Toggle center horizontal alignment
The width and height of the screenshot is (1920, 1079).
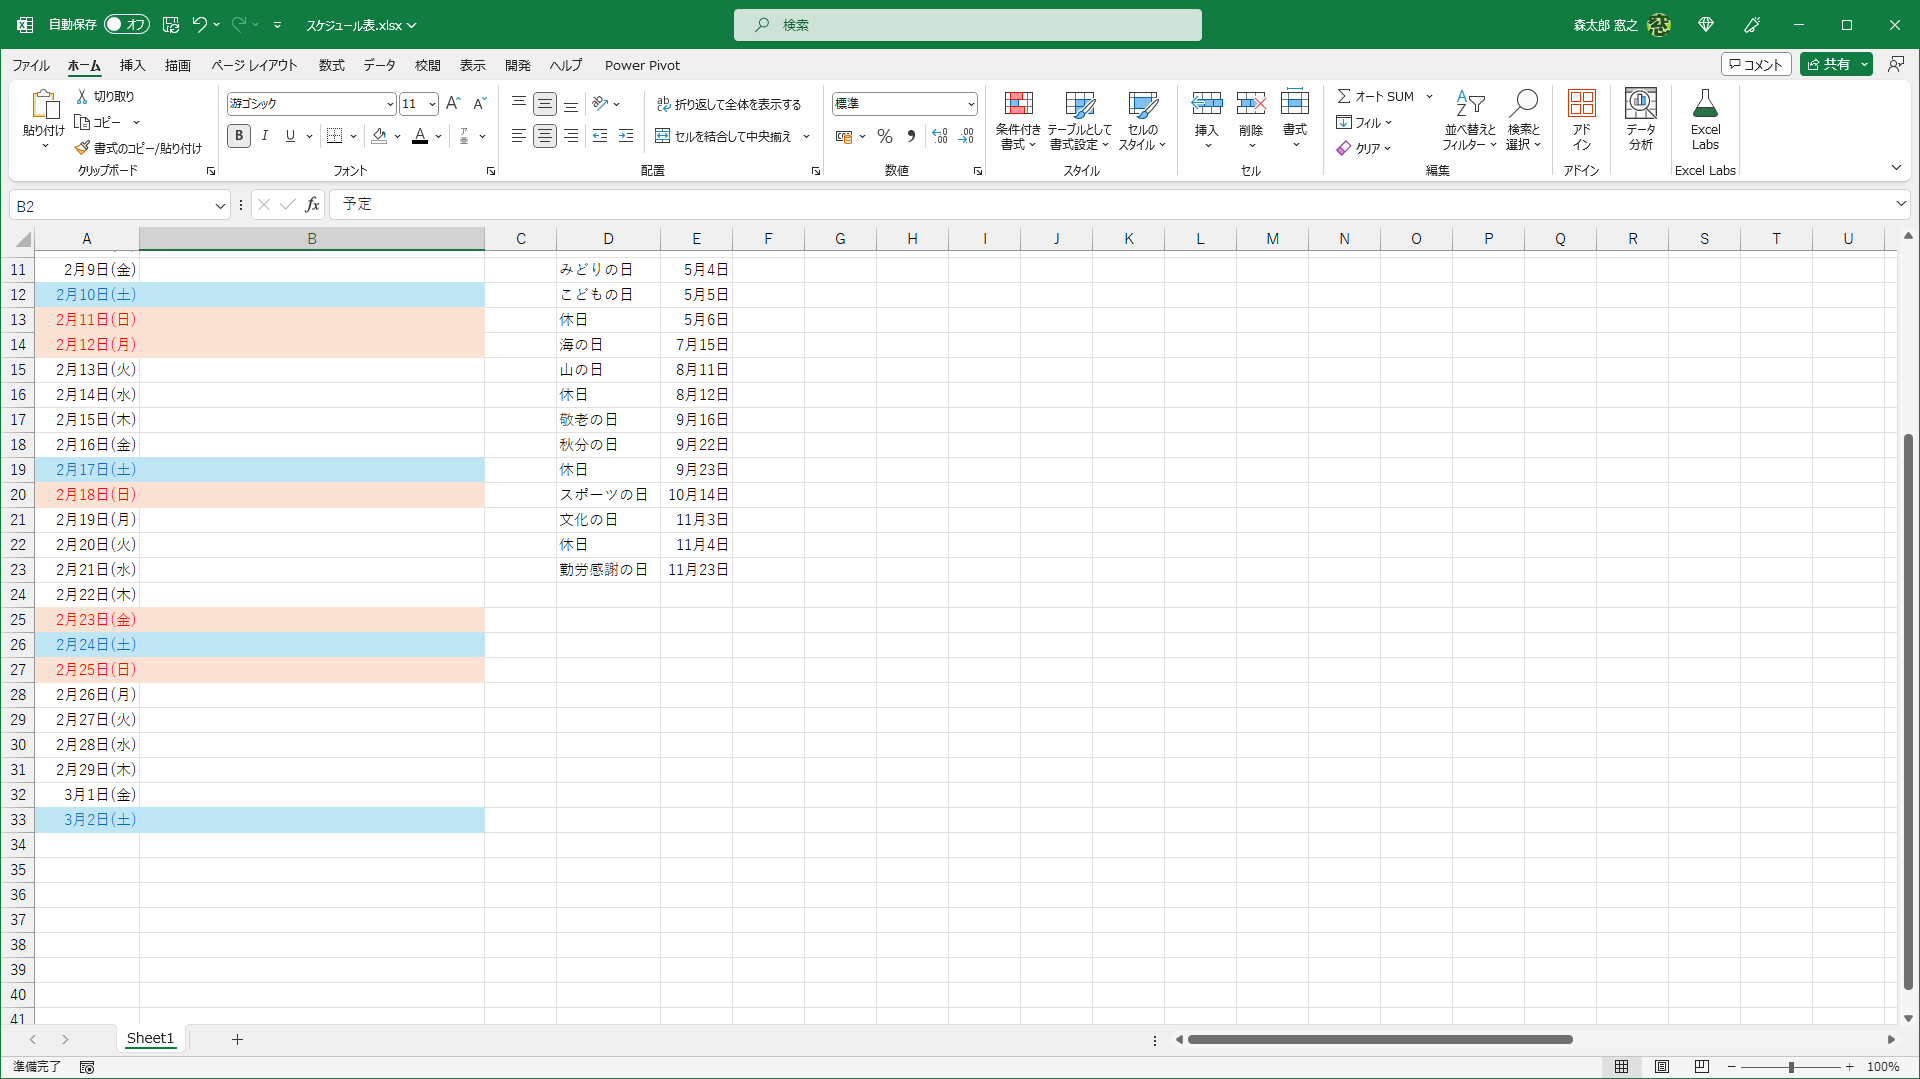coord(545,136)
